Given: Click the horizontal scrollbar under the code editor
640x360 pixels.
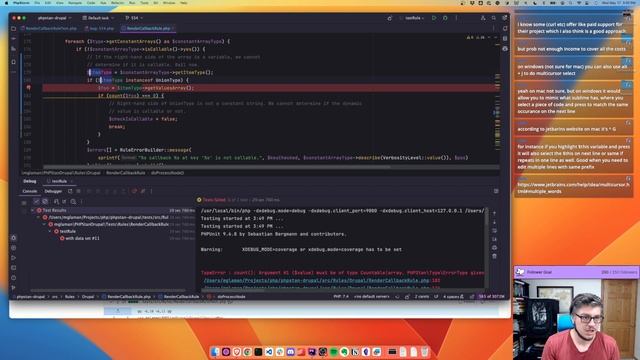Looking at the screenshot, I should (216, 167).
